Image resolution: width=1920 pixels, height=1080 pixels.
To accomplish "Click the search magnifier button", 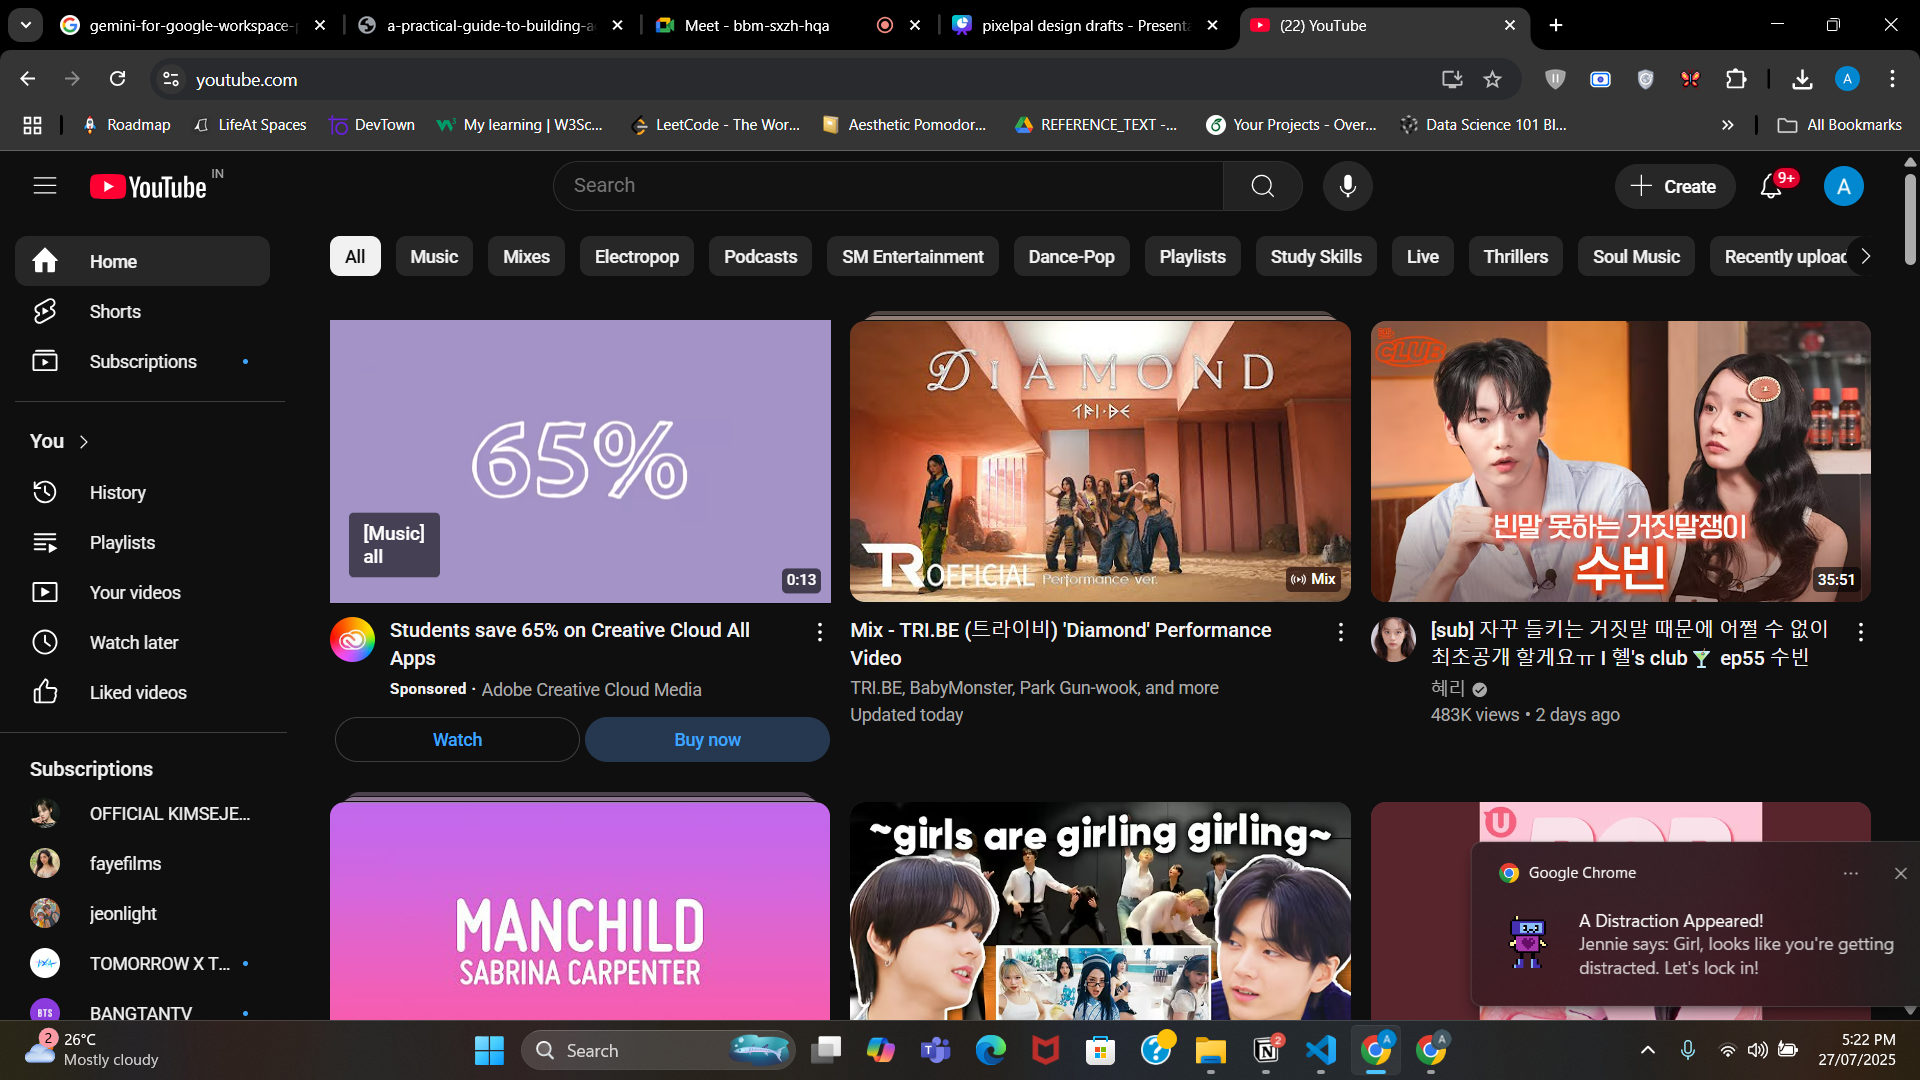I will tap(1262, 186).
